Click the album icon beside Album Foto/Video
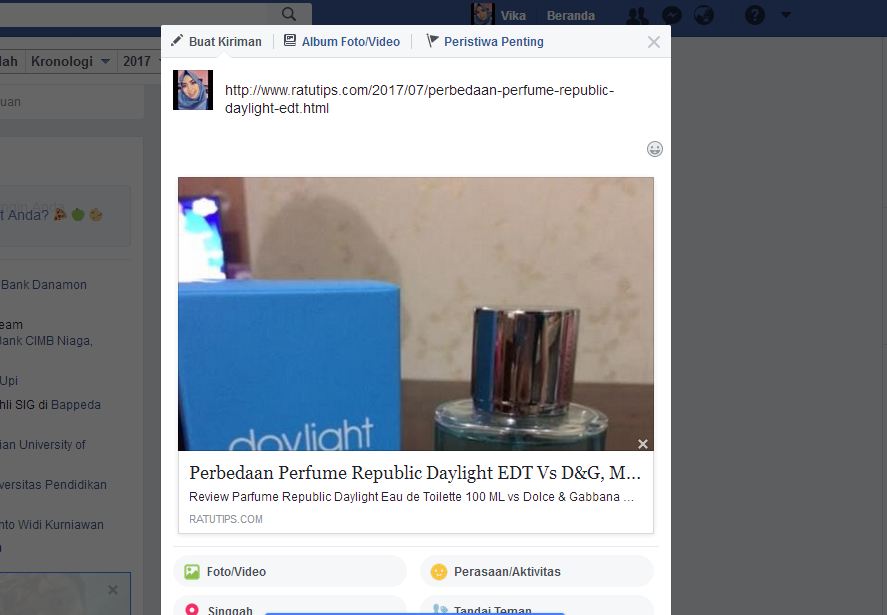The height and width of the screenshot is (615, 887). (290, 40)
